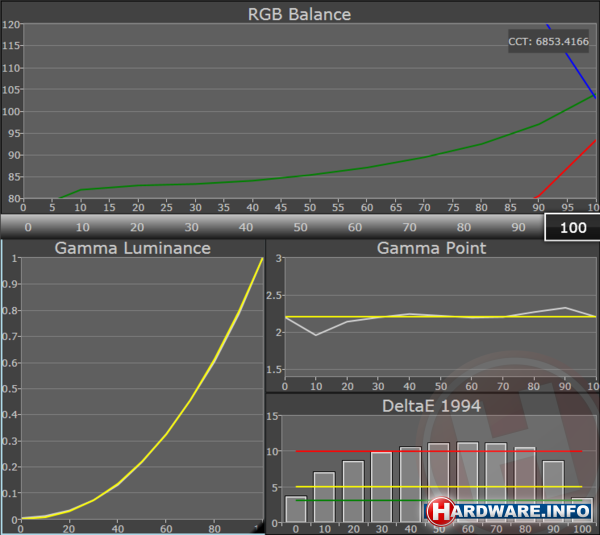Select the 80 grayscale level step
600x535 pixels.
tap(463, 227)
